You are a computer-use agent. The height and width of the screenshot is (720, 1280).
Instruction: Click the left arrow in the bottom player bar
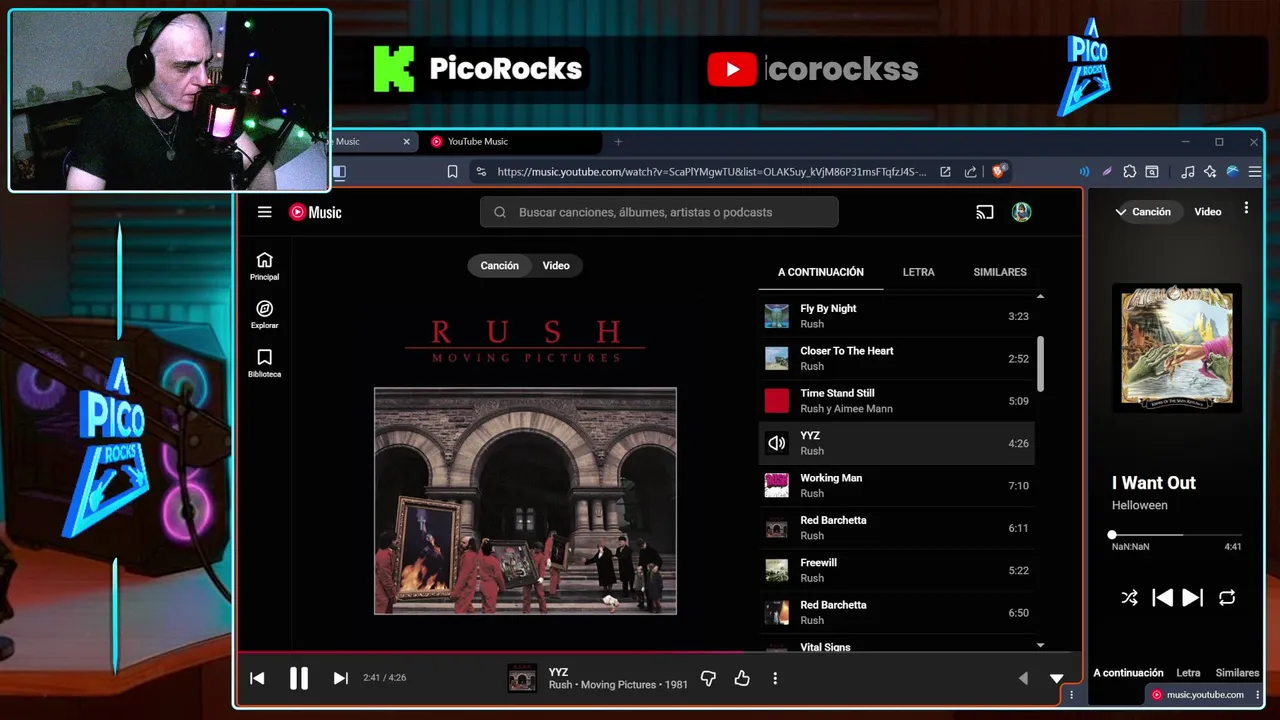(x=1023, y=678)
